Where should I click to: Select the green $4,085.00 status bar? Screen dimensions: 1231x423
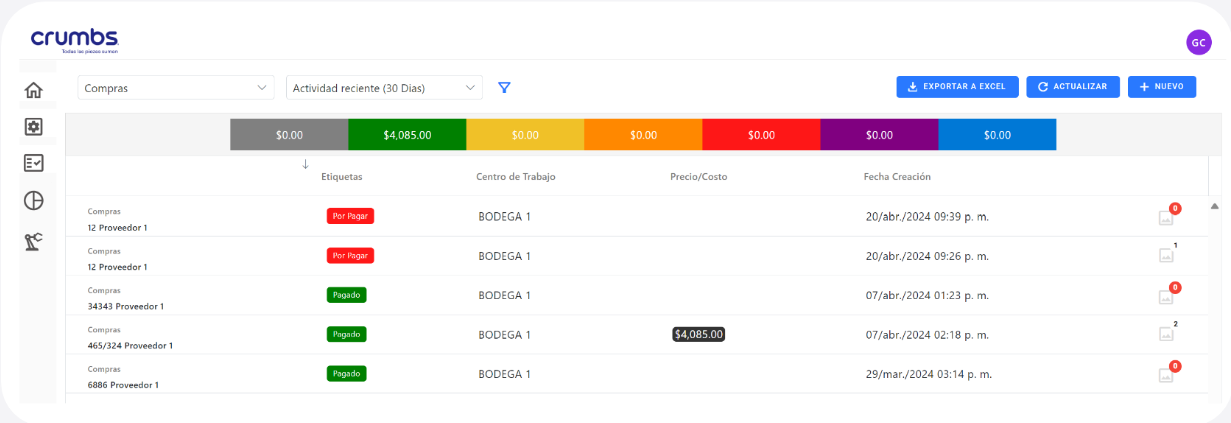coord(407,134)
